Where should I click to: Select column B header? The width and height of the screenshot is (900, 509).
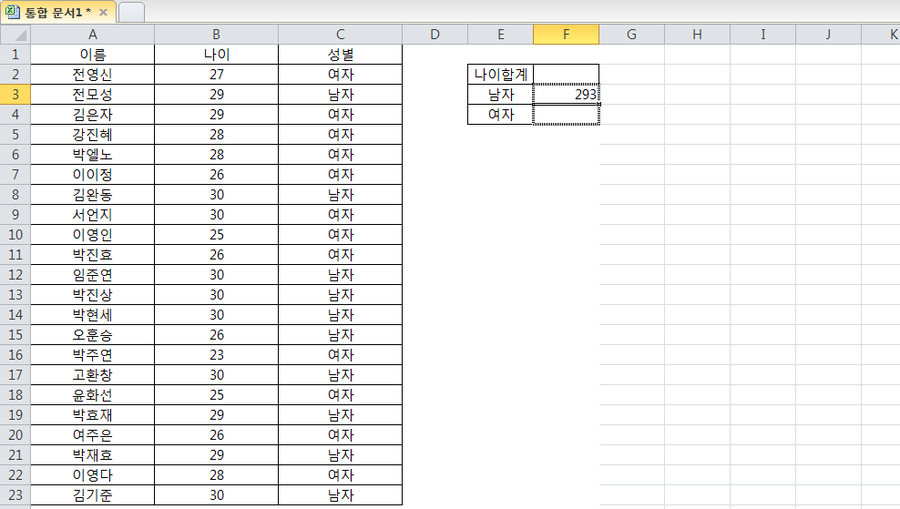216,34
